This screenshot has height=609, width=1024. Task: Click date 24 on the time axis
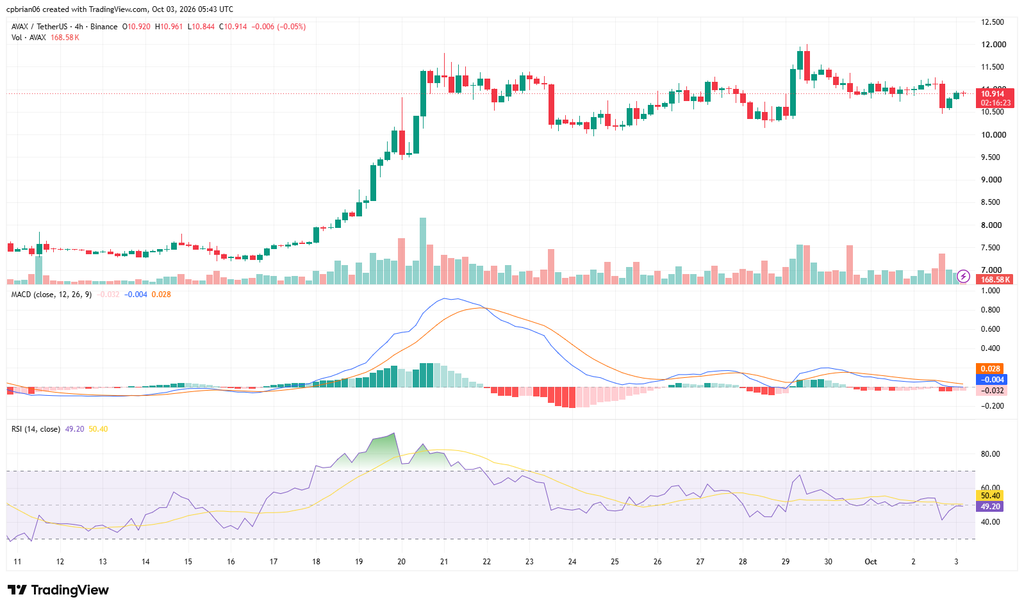[x=572, y=562]
